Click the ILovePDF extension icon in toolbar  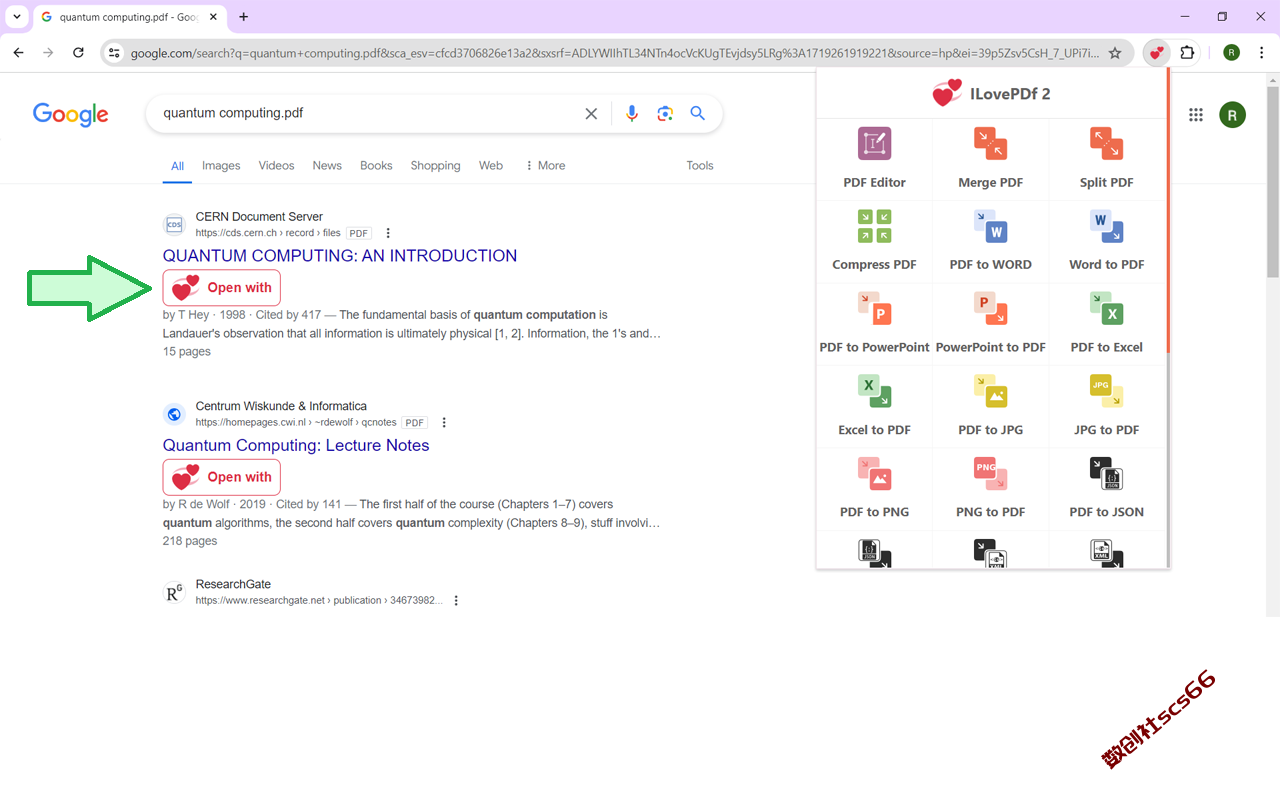(x=1156, y=53)
